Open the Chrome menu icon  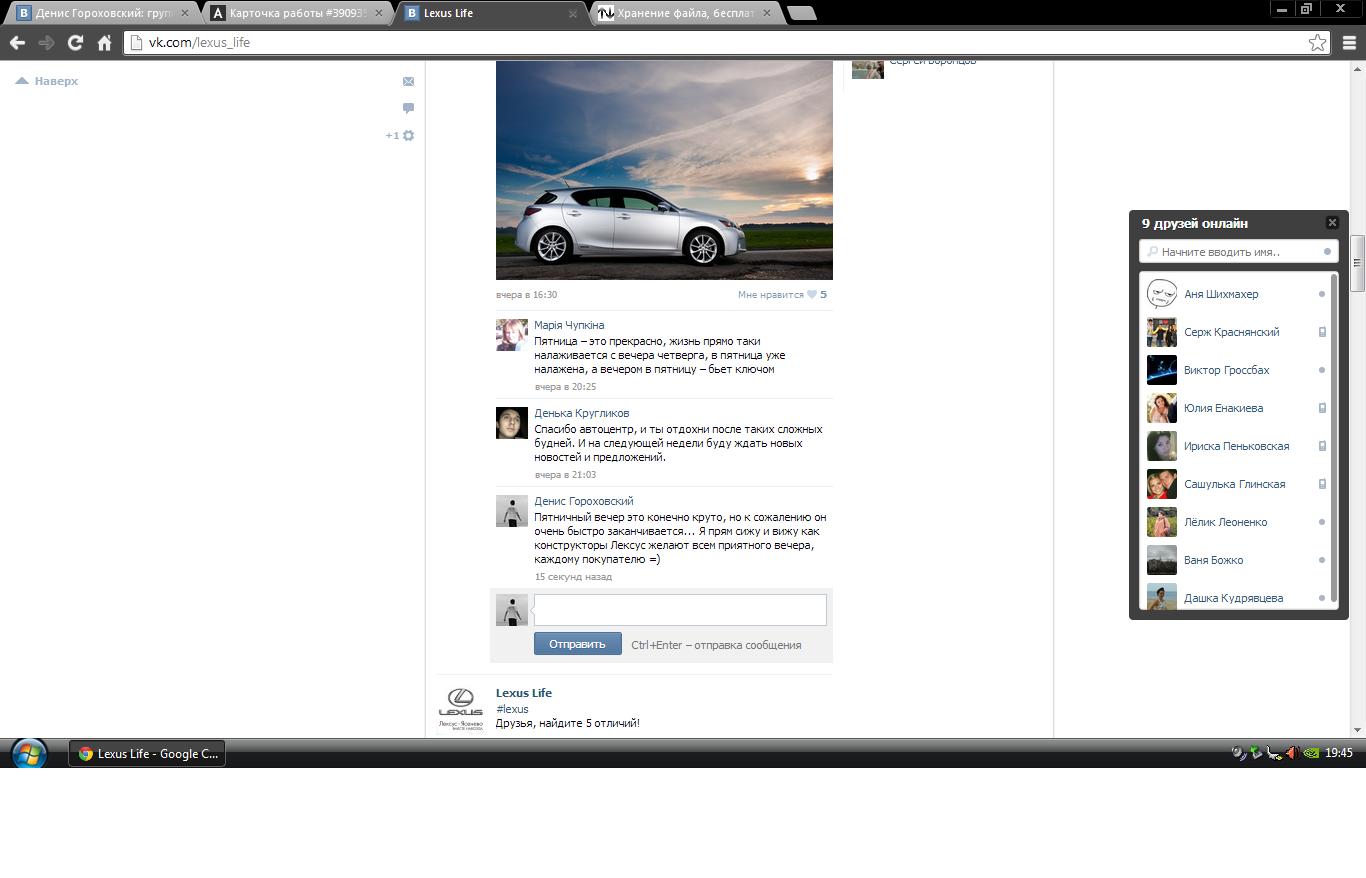(x=1349, y=42)
